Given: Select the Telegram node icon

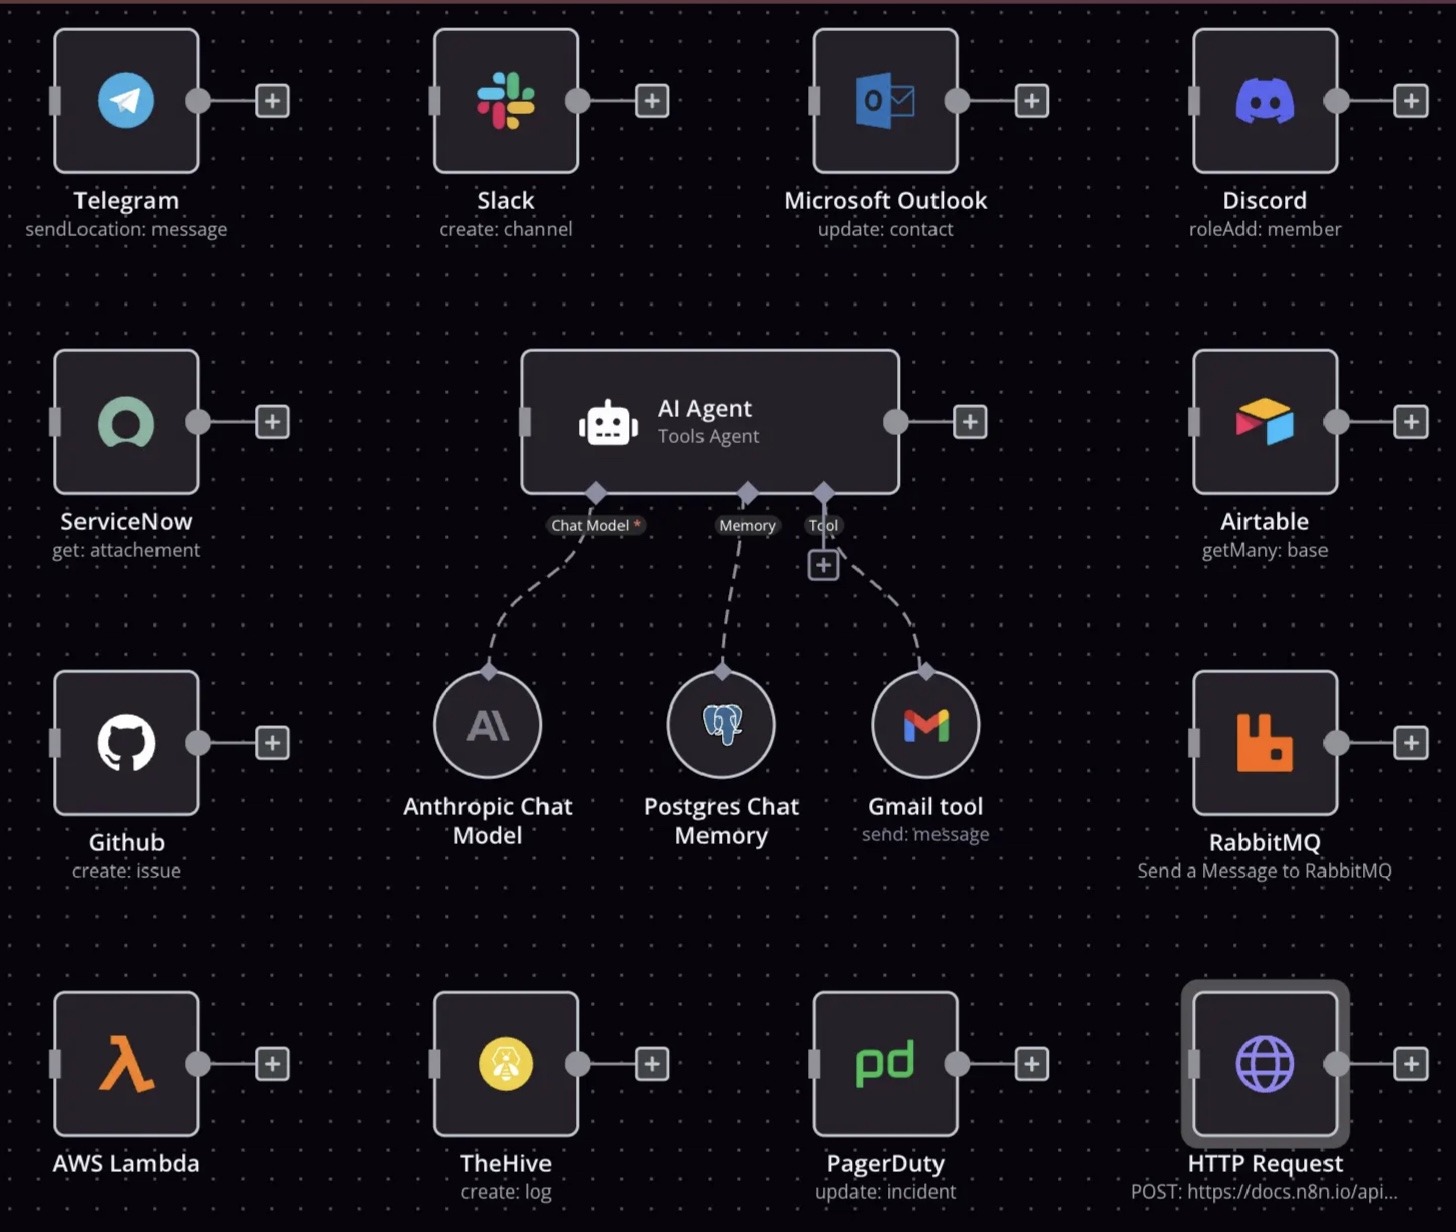Looking at the screenshot, I should [126, 101].
